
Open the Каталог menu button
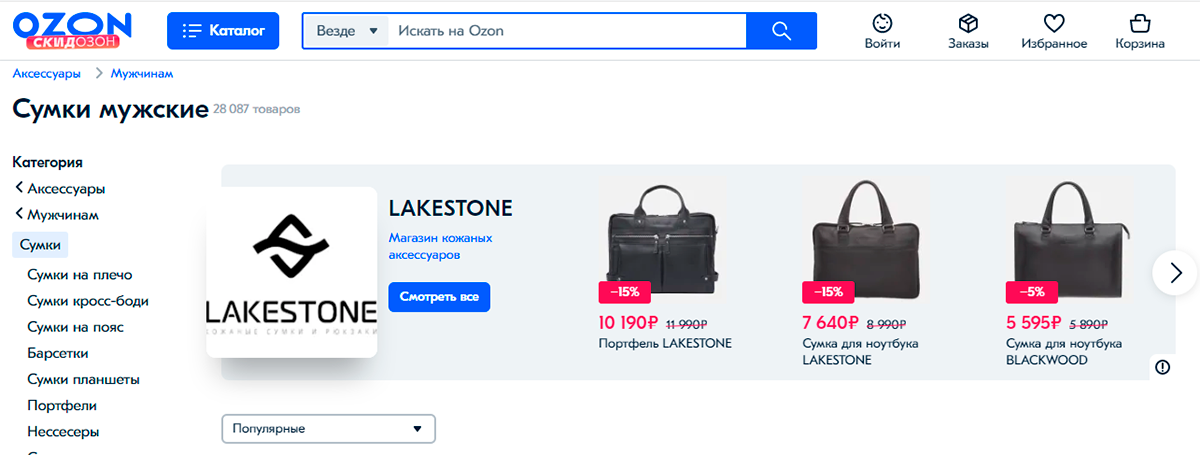[x=224, y=31]
